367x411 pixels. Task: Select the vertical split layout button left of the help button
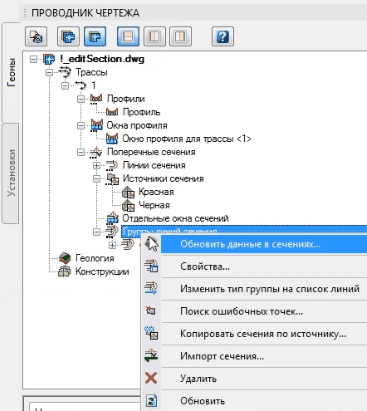pos(180,36)
